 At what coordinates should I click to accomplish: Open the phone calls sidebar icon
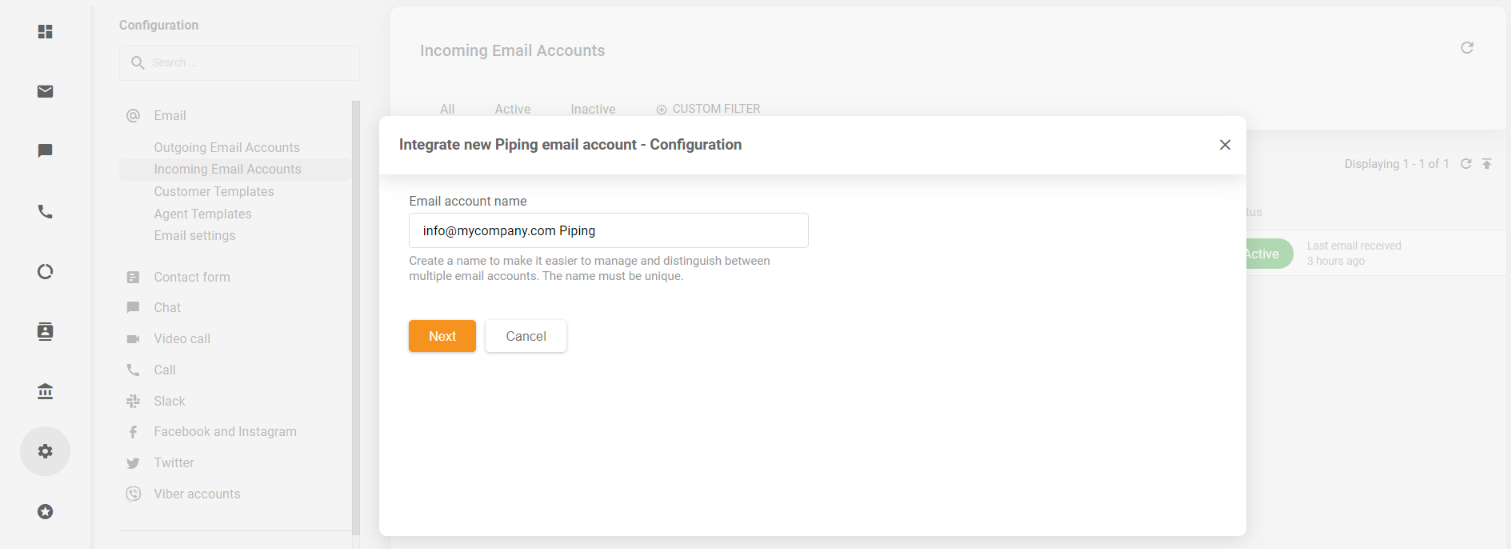click(45, 212)
